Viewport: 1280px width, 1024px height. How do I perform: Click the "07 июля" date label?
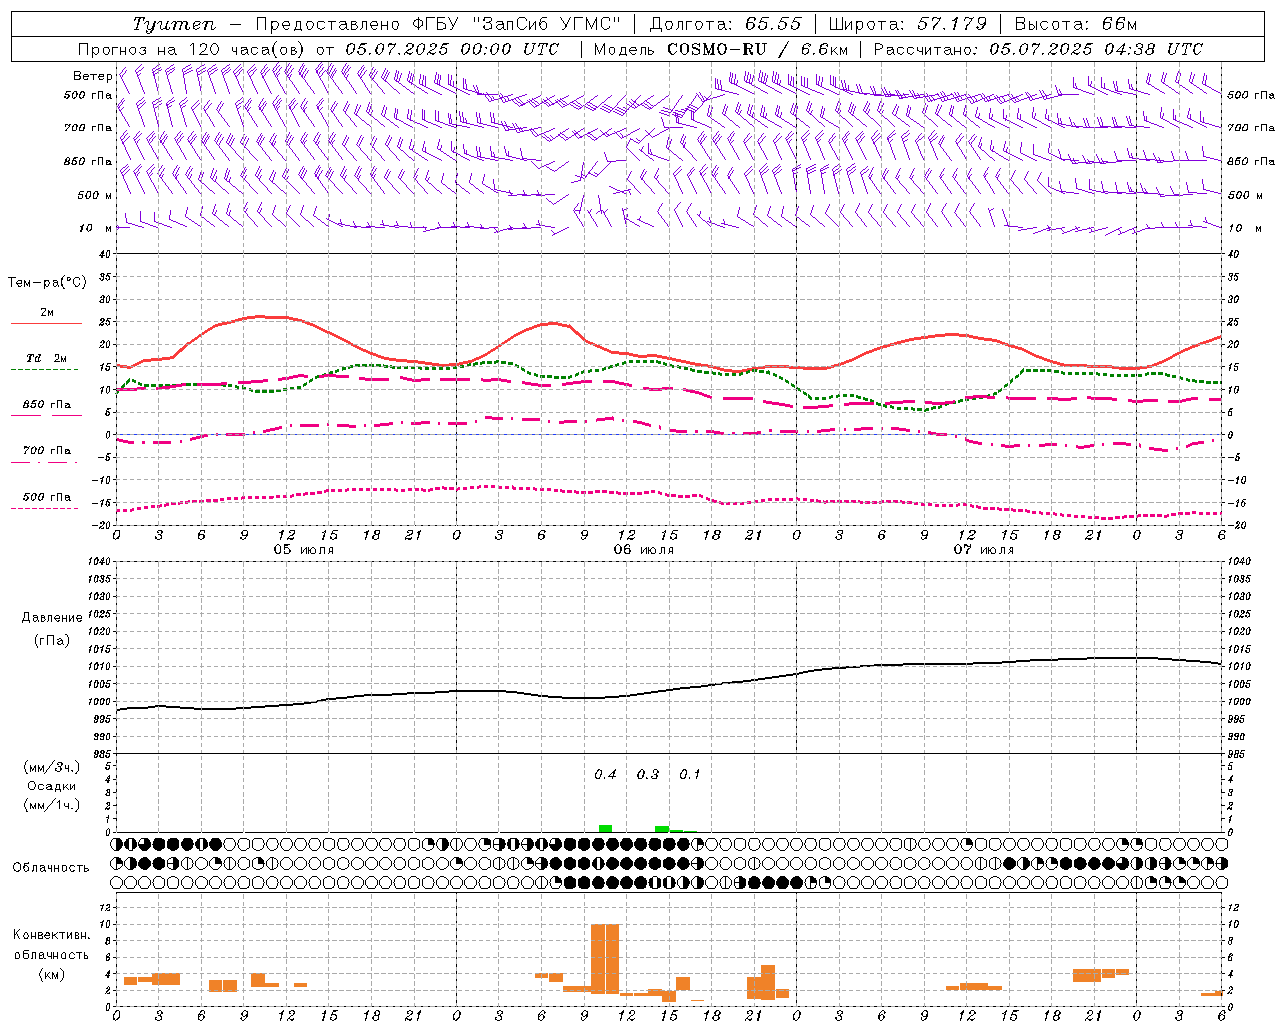click(984, 550)
